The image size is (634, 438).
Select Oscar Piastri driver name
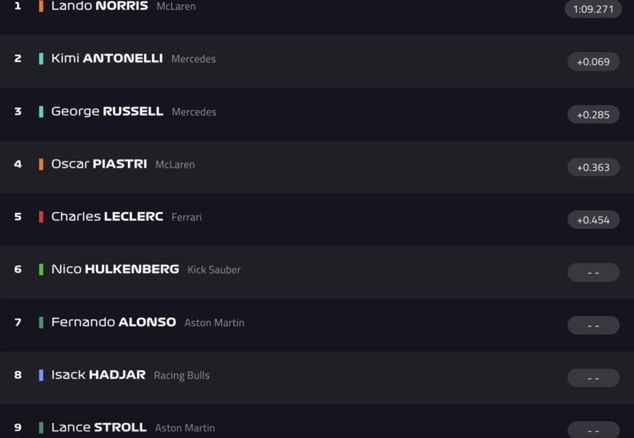(99, 164)
